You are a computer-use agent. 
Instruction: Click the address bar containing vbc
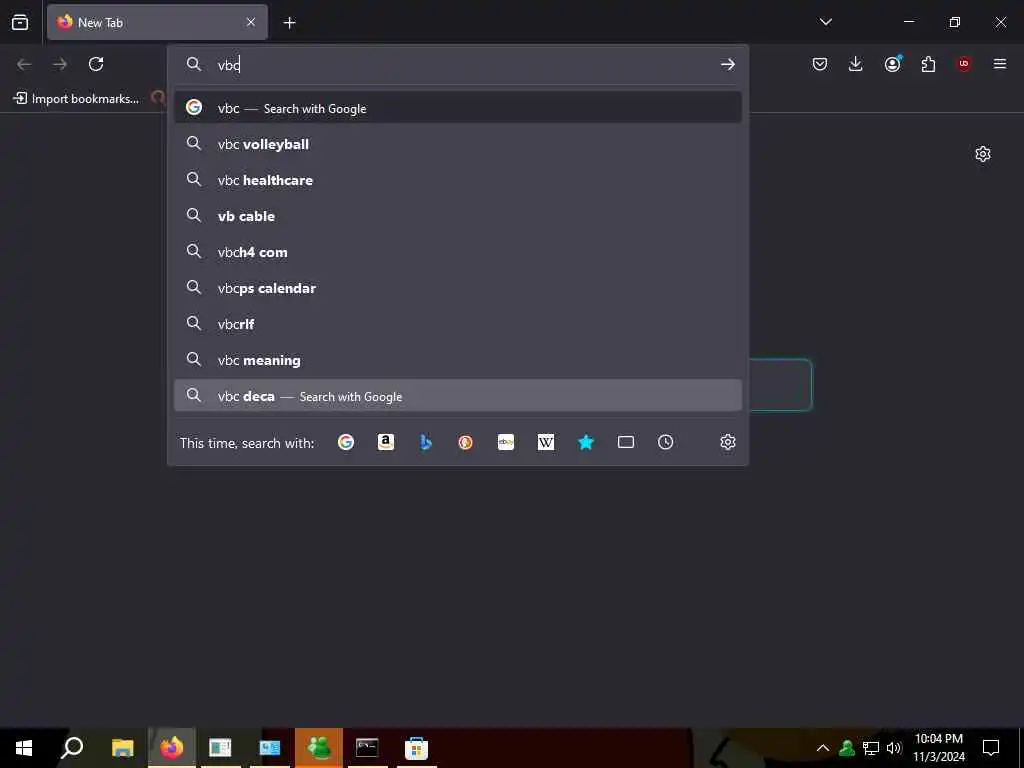pos(457,64)
